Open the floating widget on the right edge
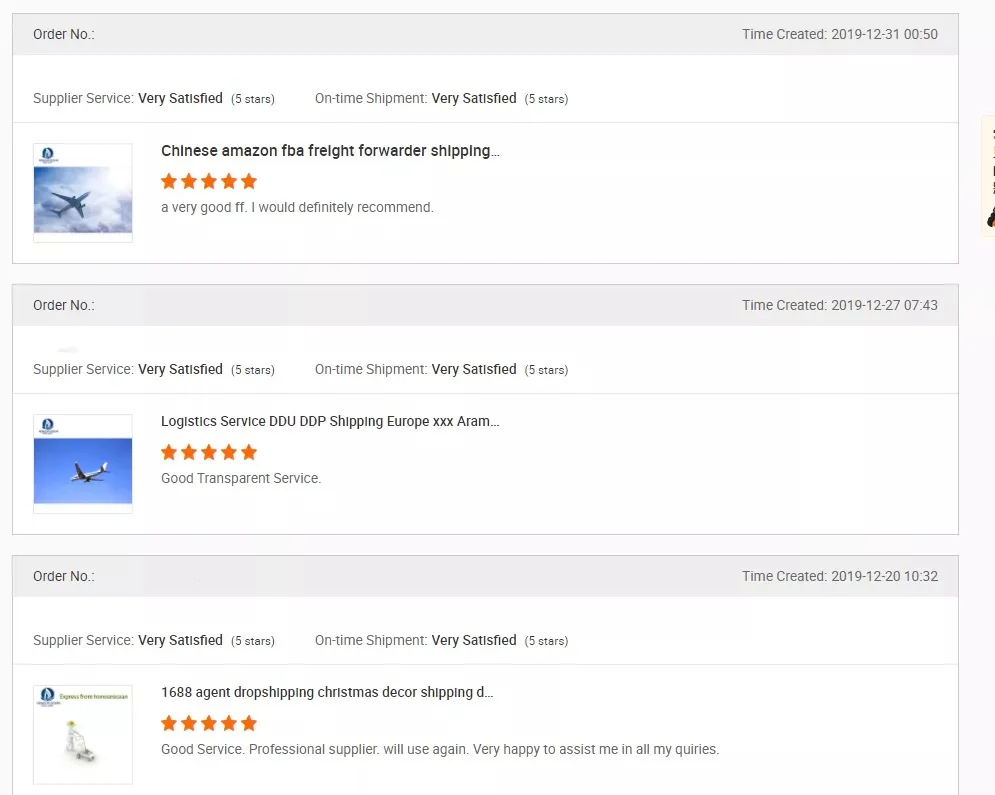Image resolution: width=995 pixels, height=795 pixels. [x=989, y=177]
